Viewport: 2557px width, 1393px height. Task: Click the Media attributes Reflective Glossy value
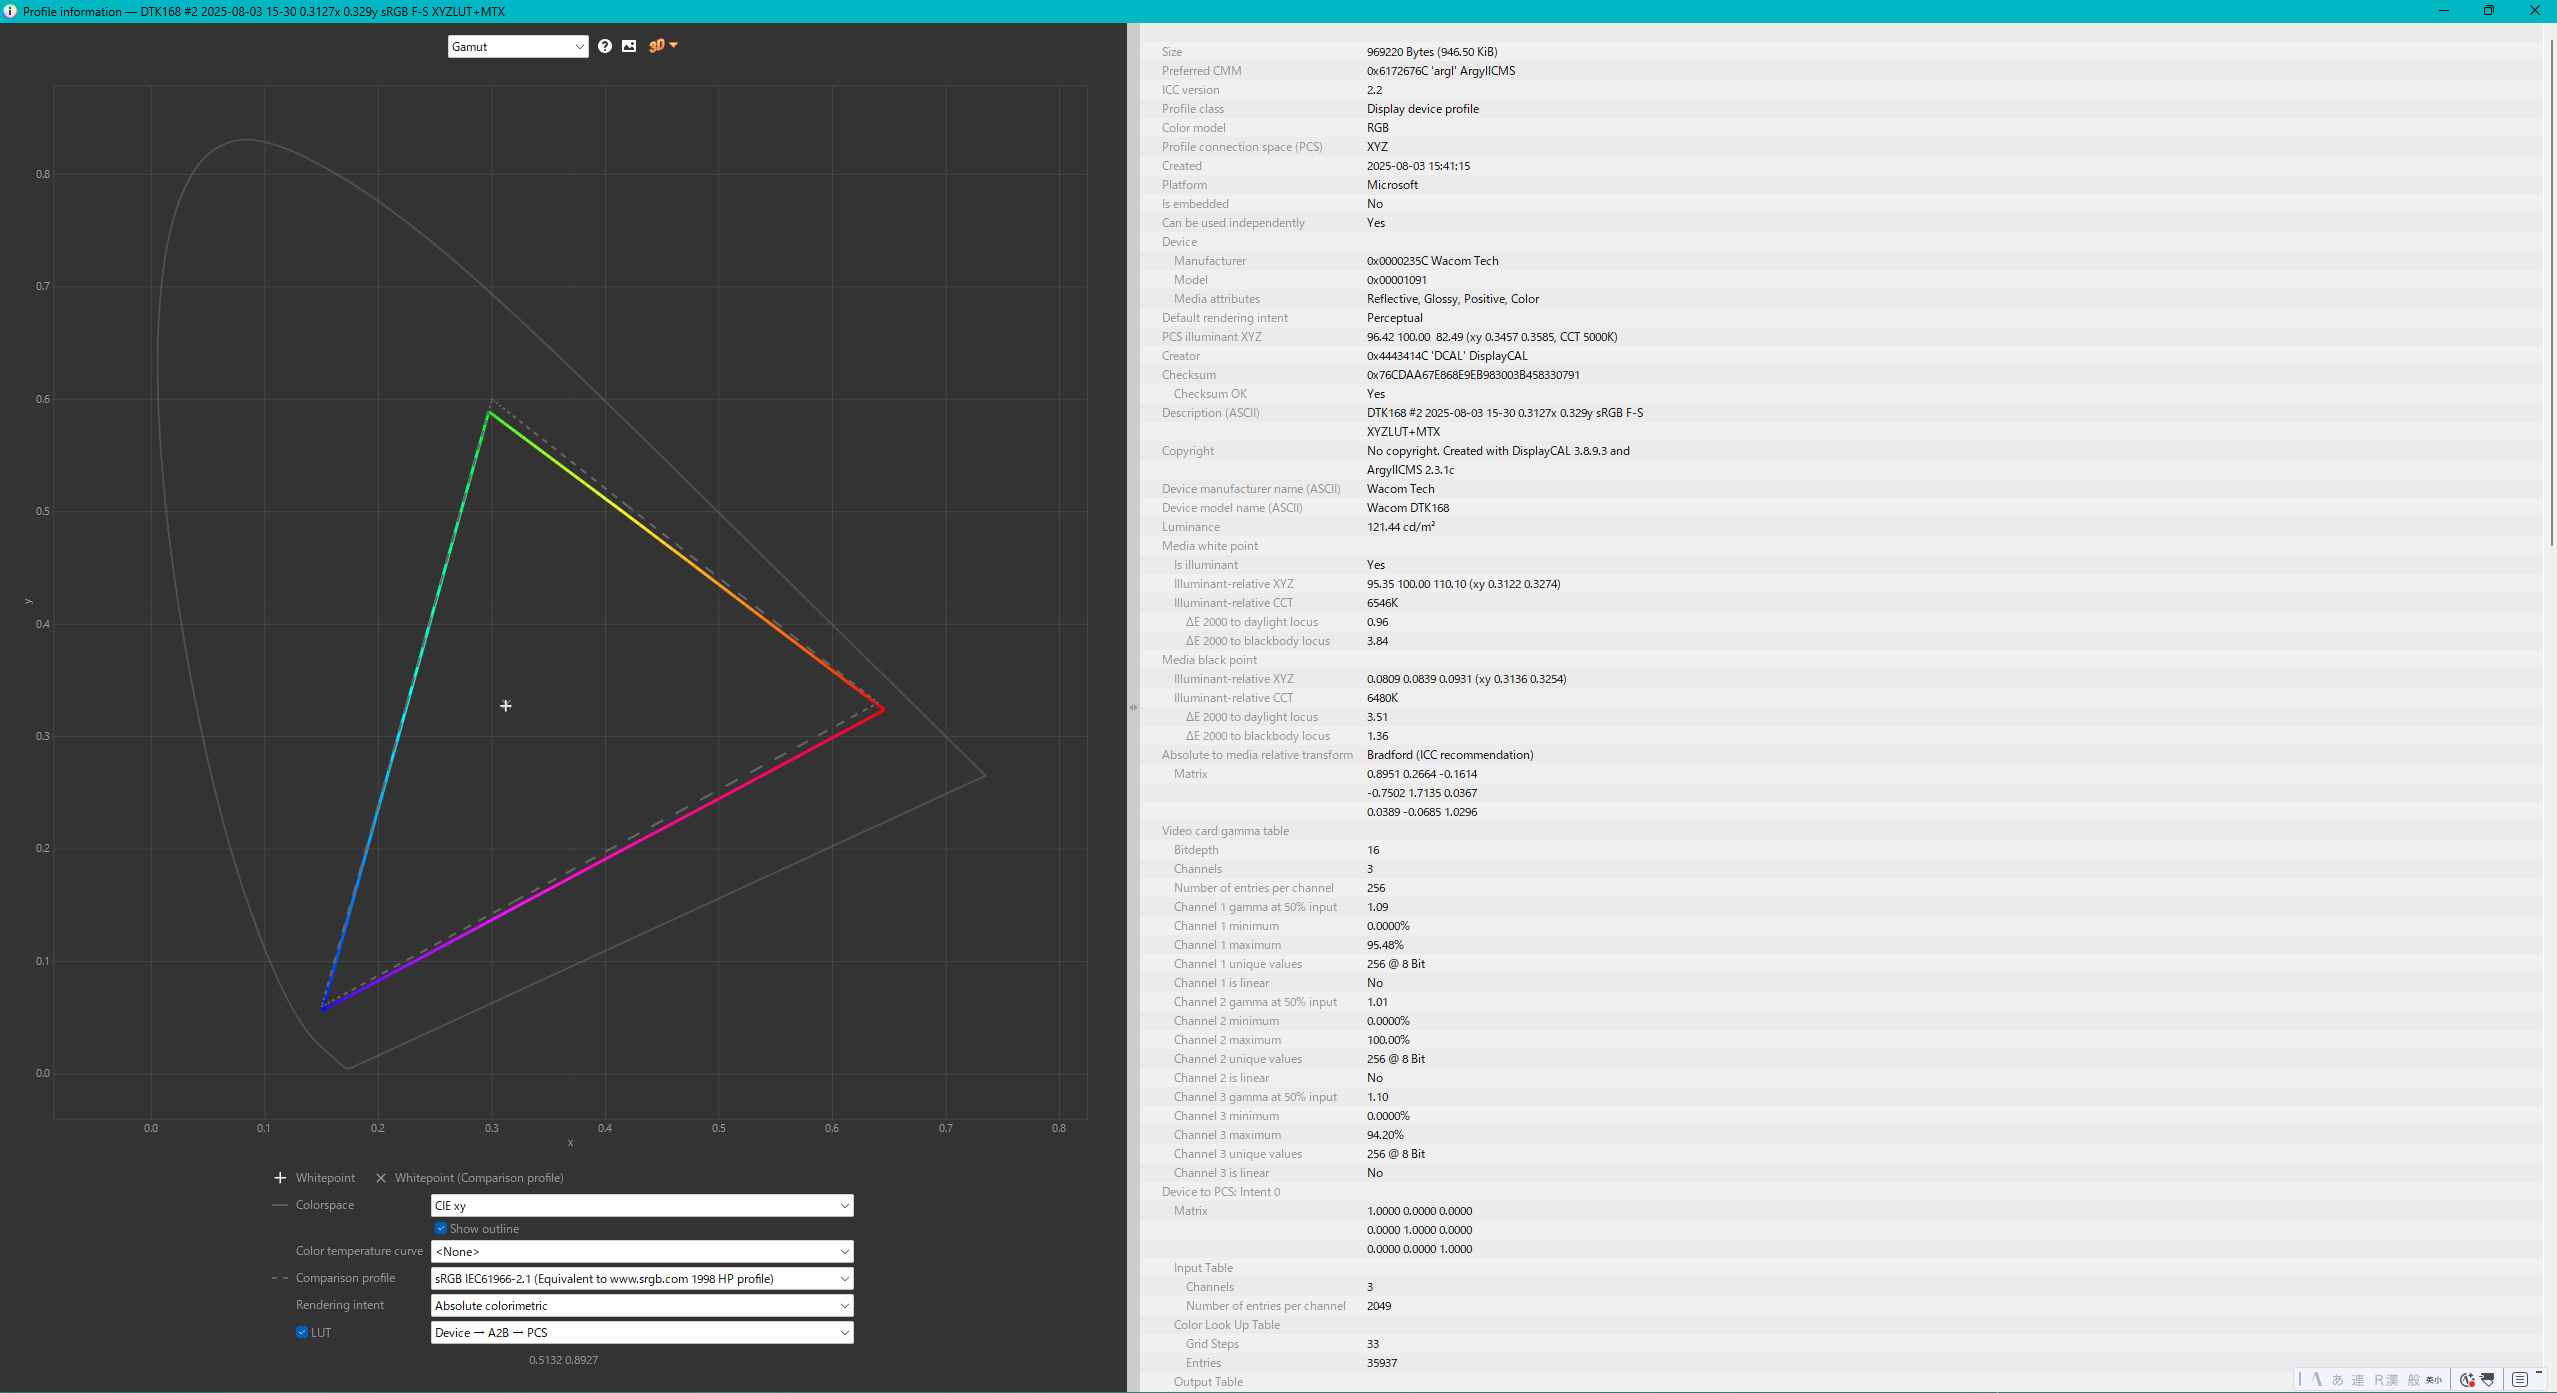coord(1453,299)
